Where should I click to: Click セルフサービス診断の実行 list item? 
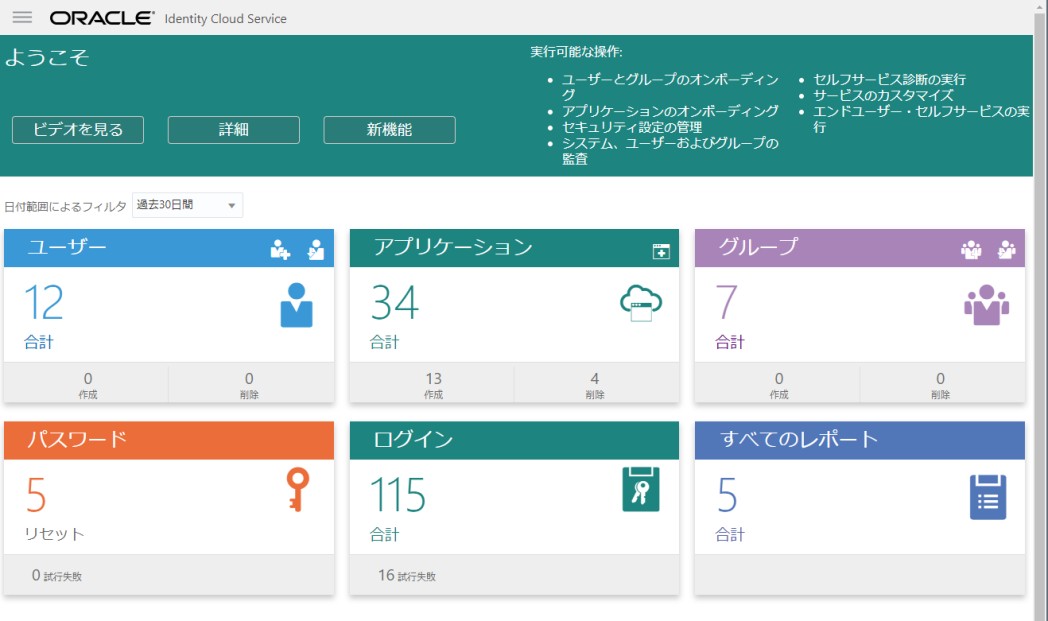[x=889, y=80]
